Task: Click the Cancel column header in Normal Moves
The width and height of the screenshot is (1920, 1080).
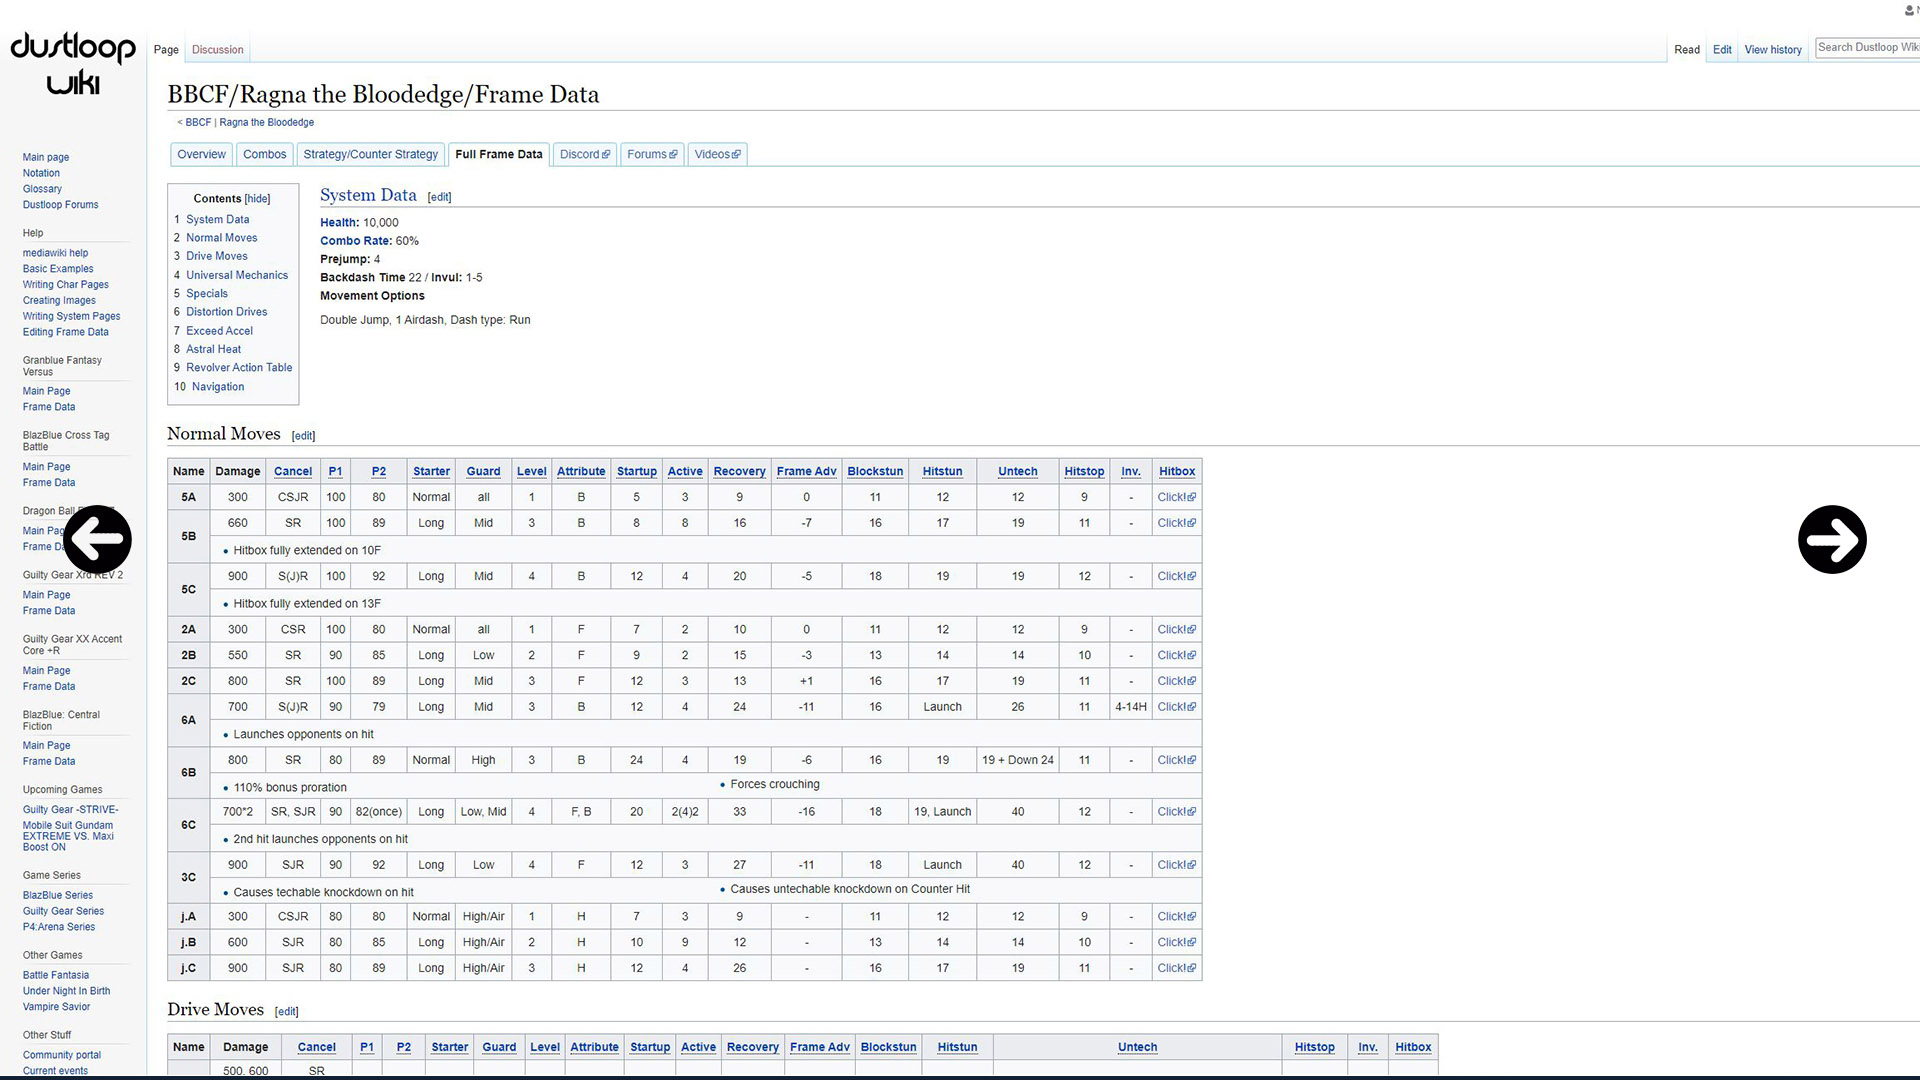Action: pyautogui.click(x=293, y=471)
